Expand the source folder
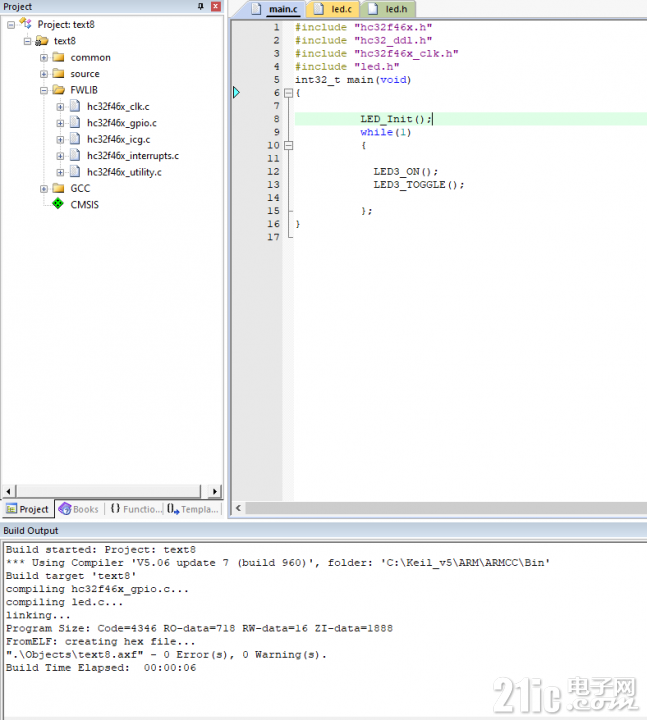Image resolution: width=647 pixels, height=720 pixels. 44,74
